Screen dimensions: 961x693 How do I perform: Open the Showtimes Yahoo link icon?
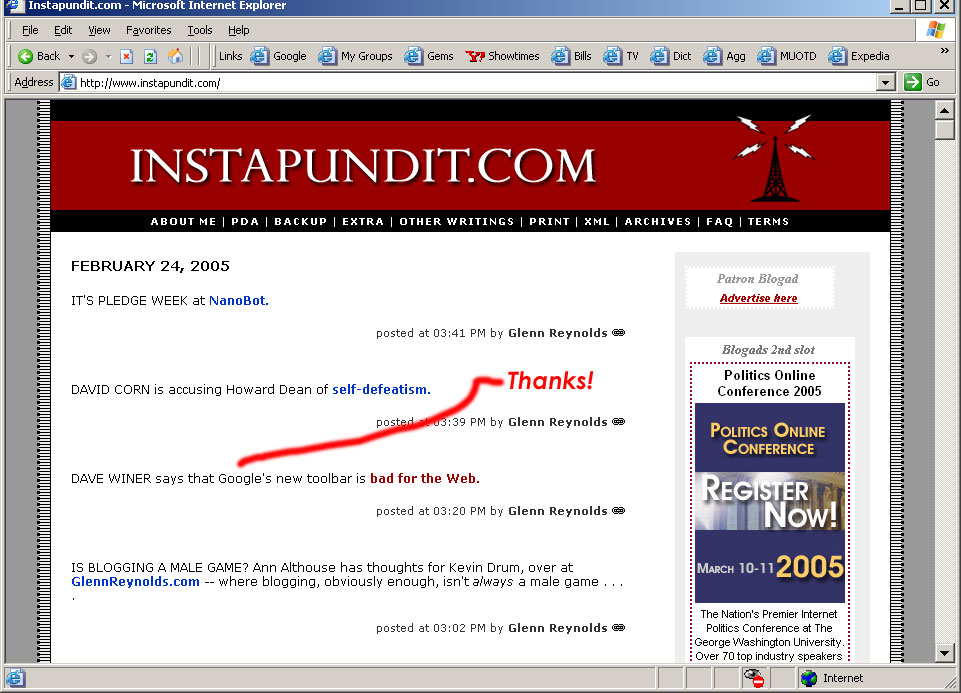pos(475,56)
